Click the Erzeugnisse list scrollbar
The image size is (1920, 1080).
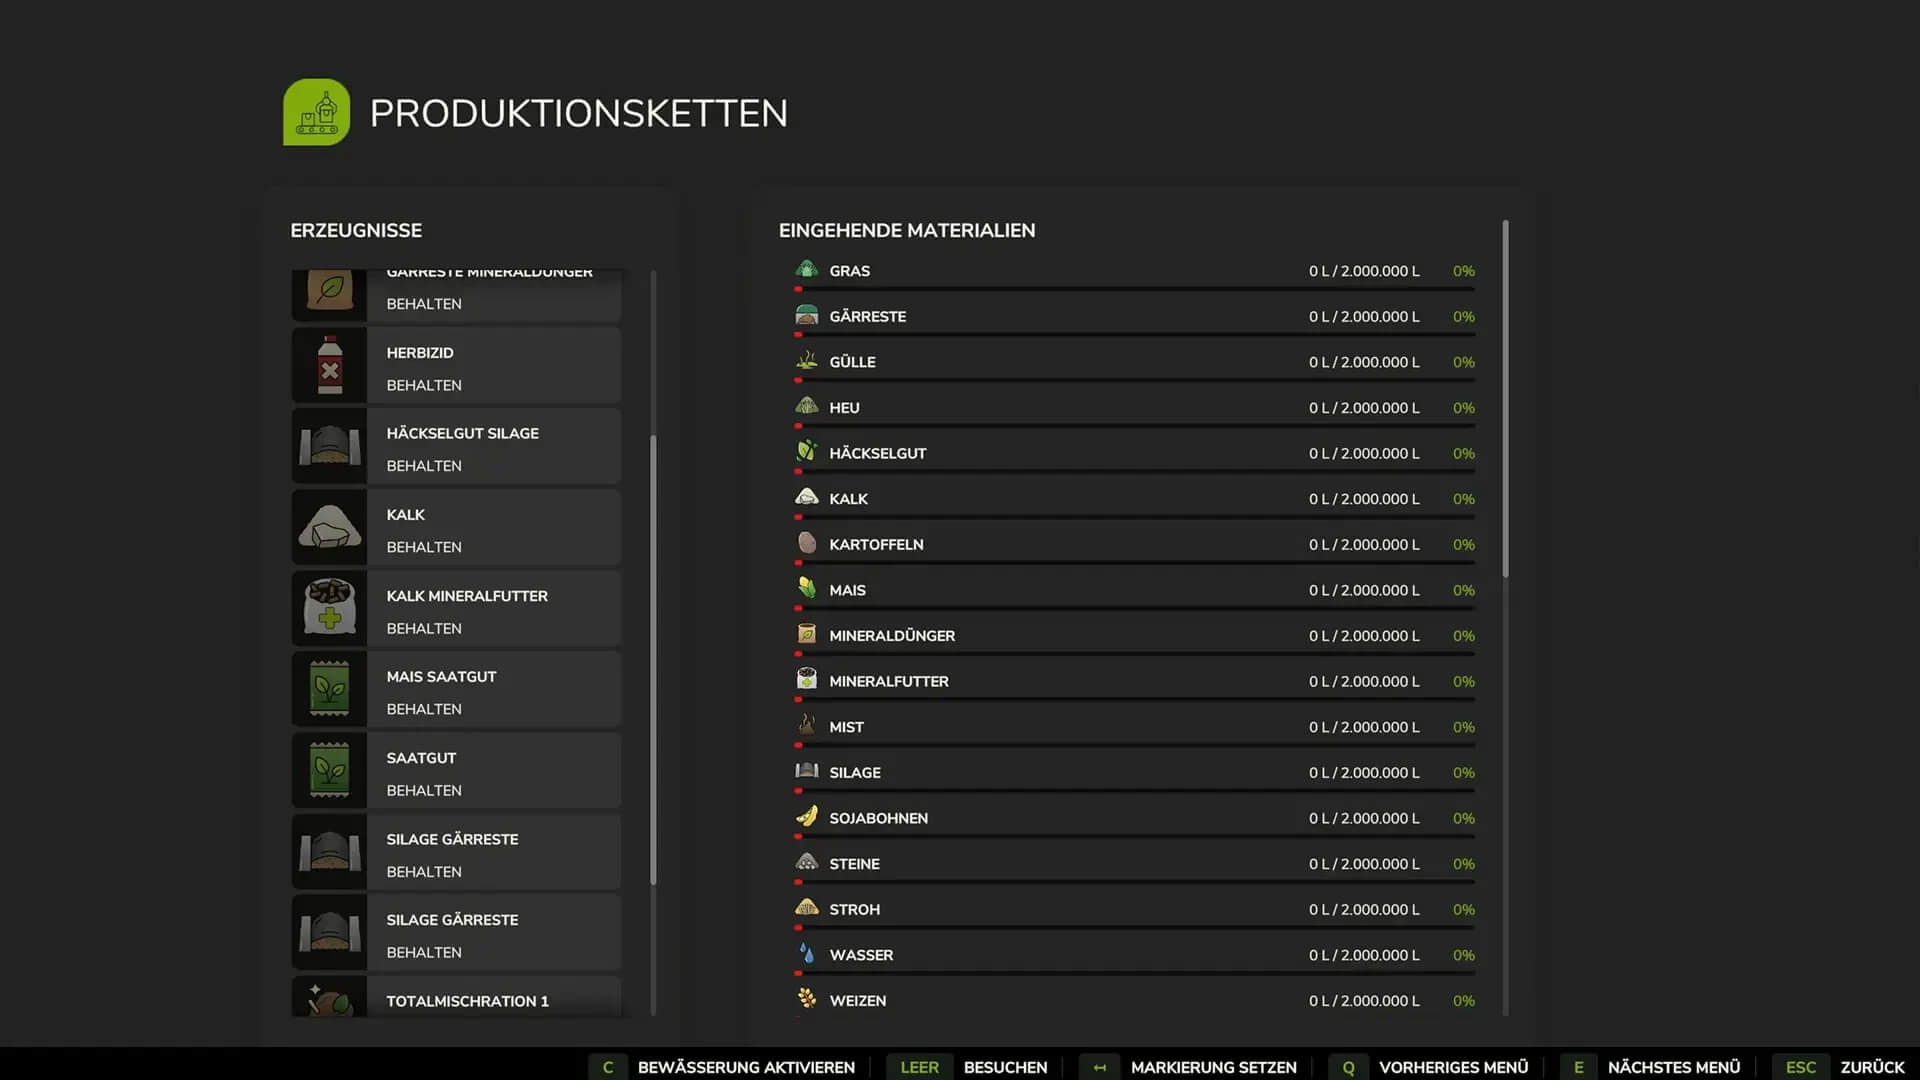653,660
